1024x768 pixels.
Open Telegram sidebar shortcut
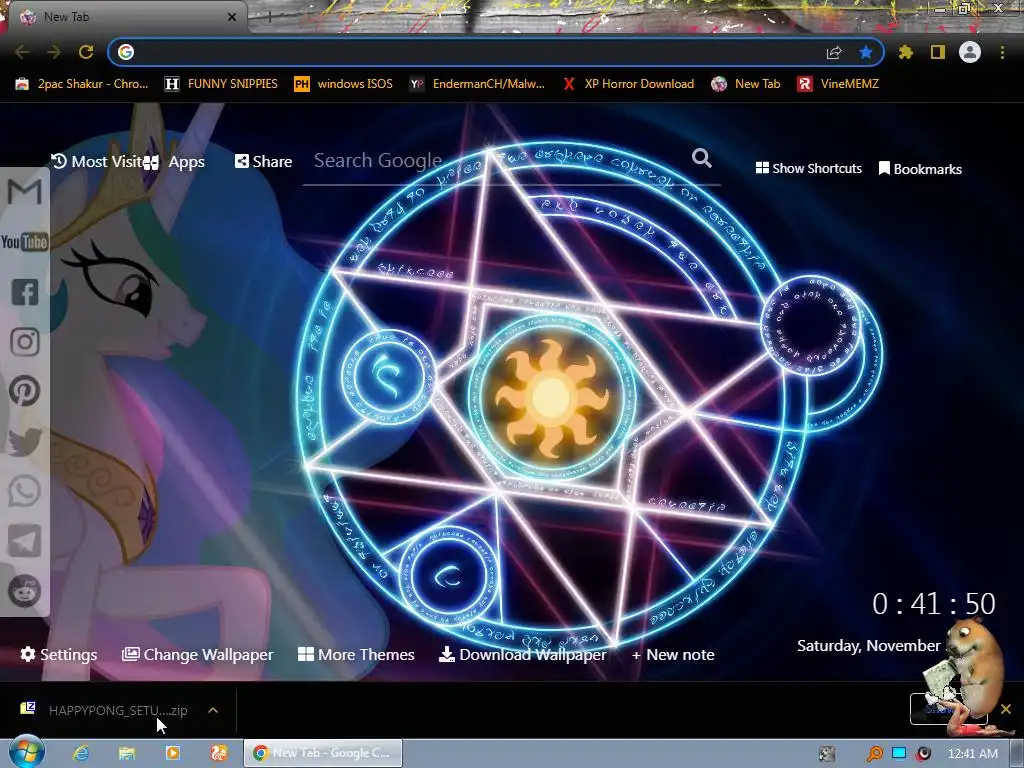pyautogui.click(x=25, y=541)
